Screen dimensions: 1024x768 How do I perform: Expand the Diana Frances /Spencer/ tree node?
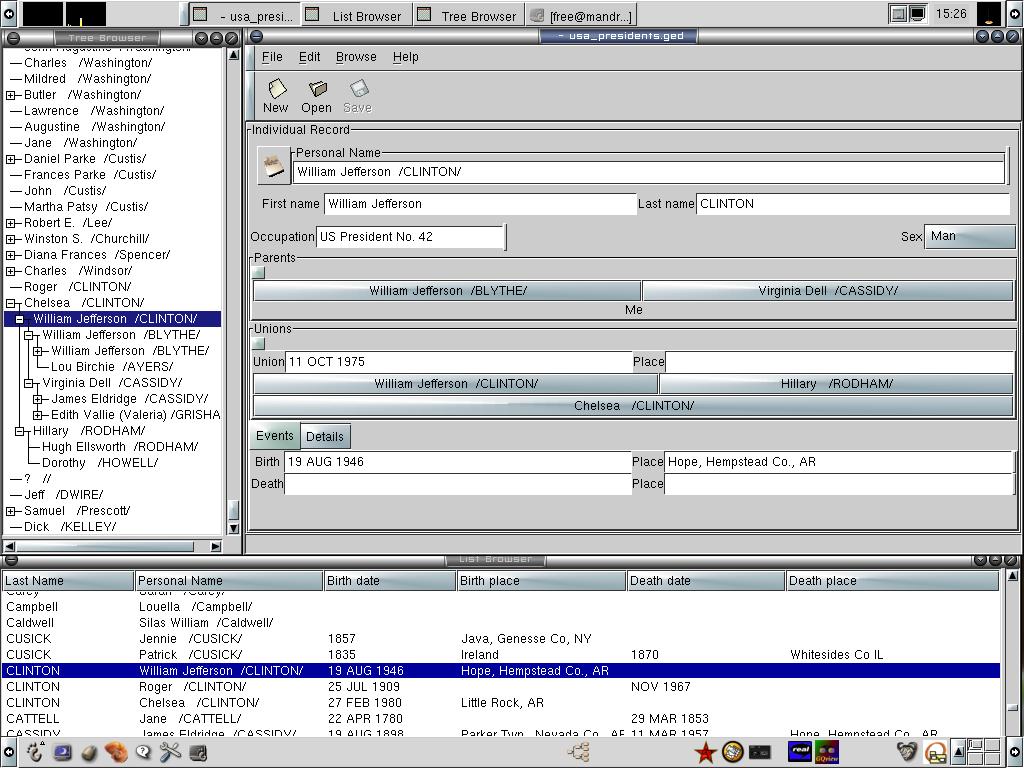point(10,255)
